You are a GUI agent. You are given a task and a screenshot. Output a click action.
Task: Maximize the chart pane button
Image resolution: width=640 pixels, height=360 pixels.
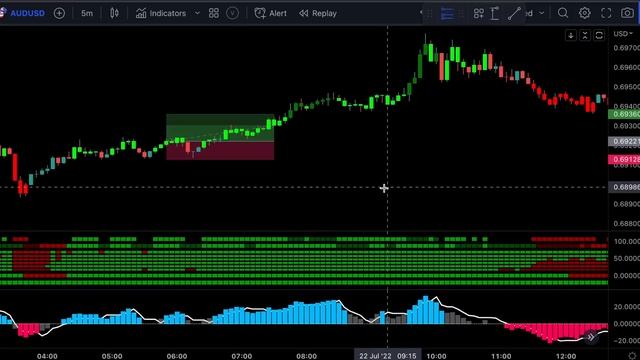coord(599,35)
